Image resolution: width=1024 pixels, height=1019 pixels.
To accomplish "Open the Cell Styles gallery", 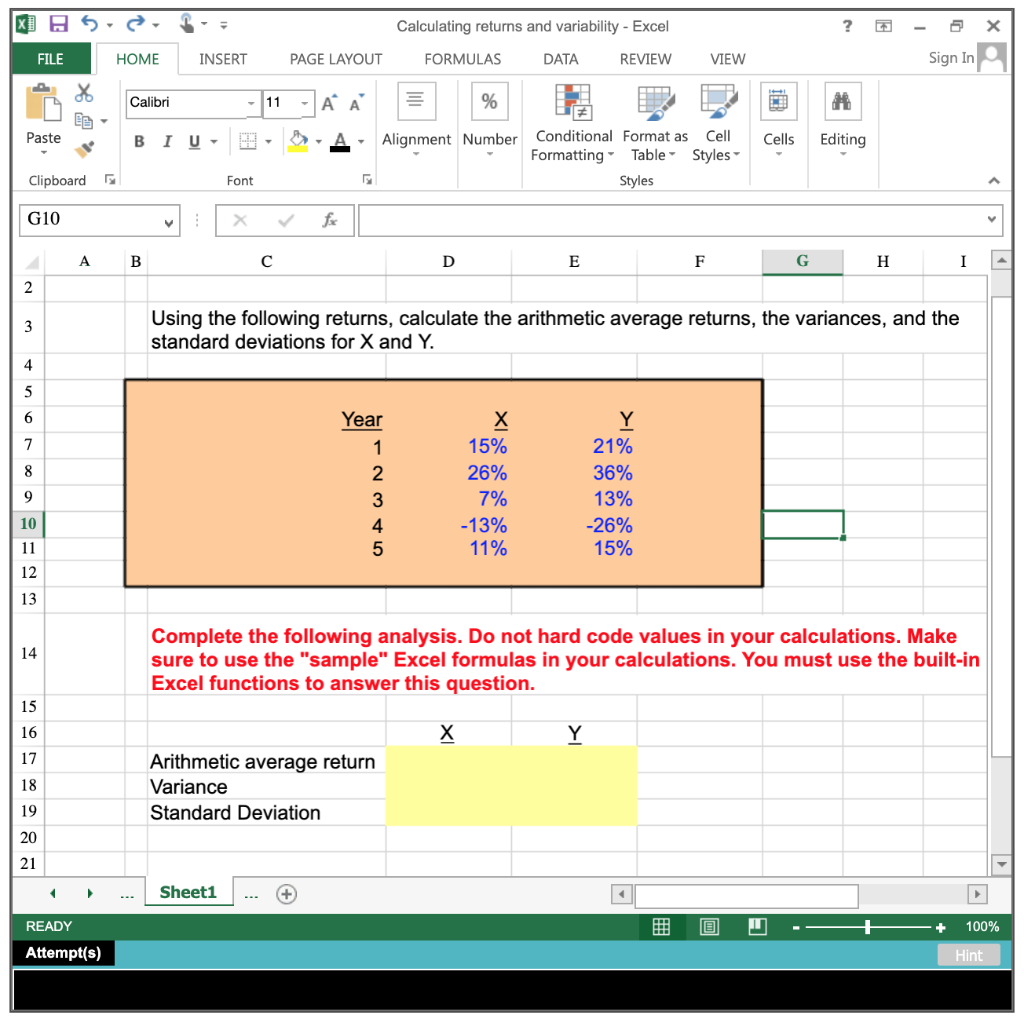I will 715,123.
